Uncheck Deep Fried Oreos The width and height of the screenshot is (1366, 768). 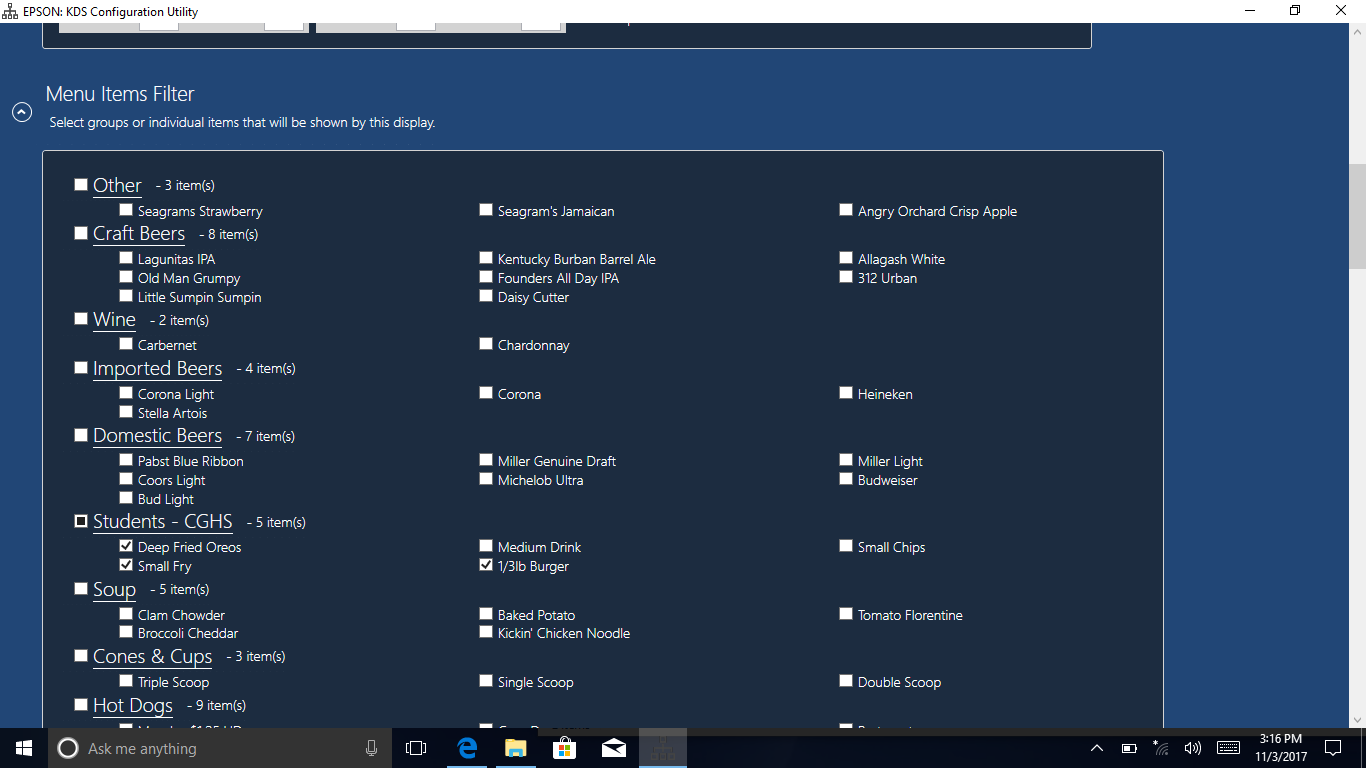tap(126, 545)
